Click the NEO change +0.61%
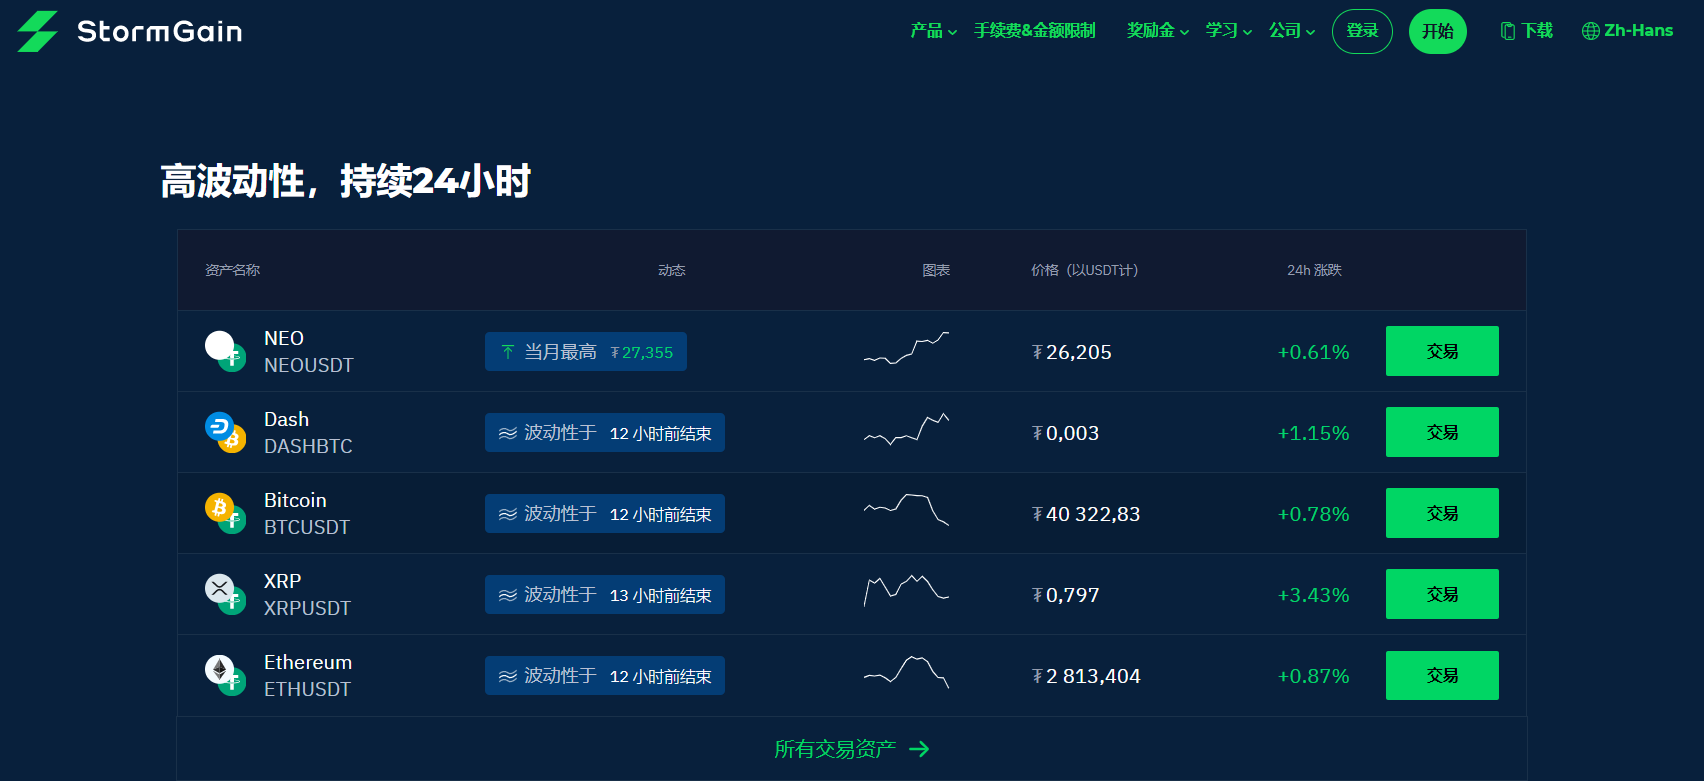Image resolution: width=1704 pixels, height=781 pixels. tap(1314, 352)
